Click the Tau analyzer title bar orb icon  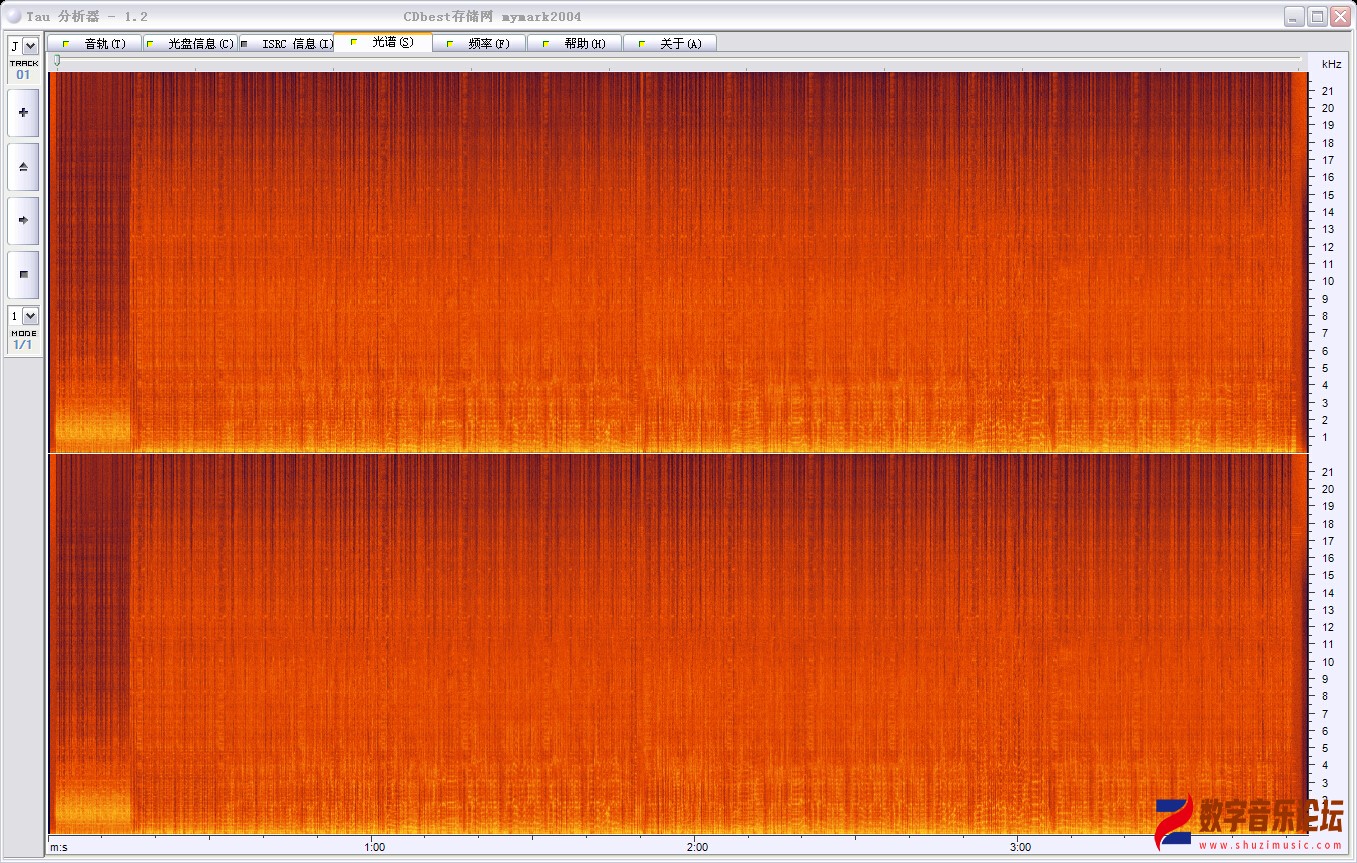coord(14,16)
